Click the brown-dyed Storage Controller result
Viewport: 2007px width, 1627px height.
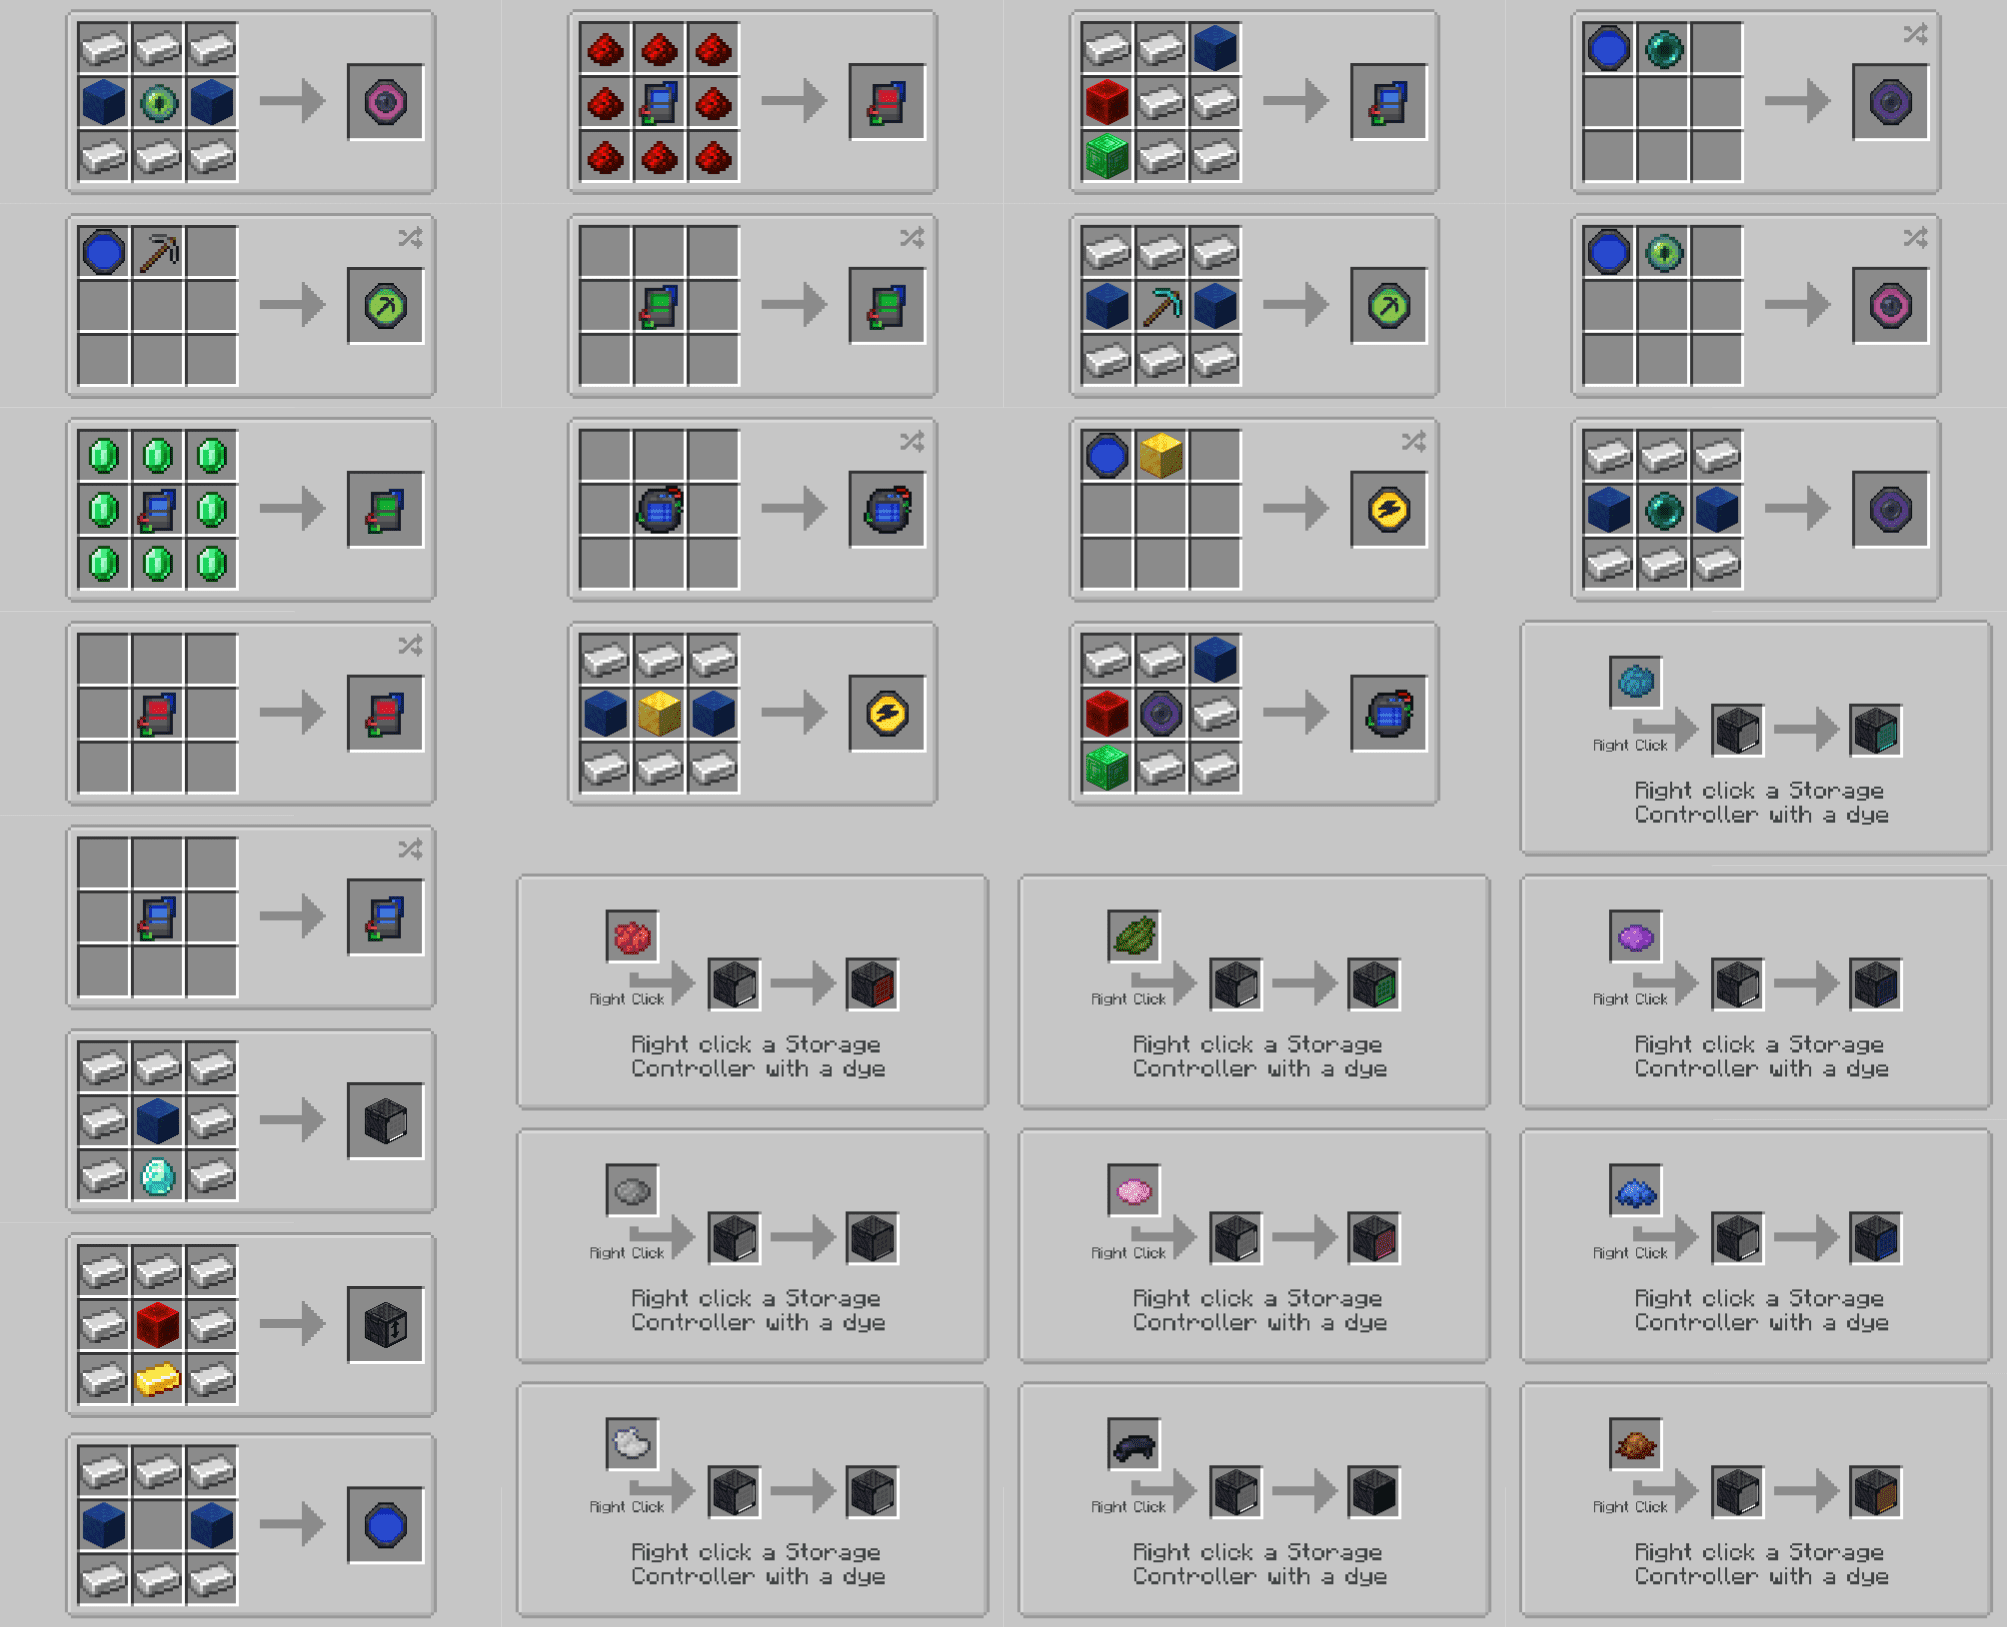coord(1876,1493)
